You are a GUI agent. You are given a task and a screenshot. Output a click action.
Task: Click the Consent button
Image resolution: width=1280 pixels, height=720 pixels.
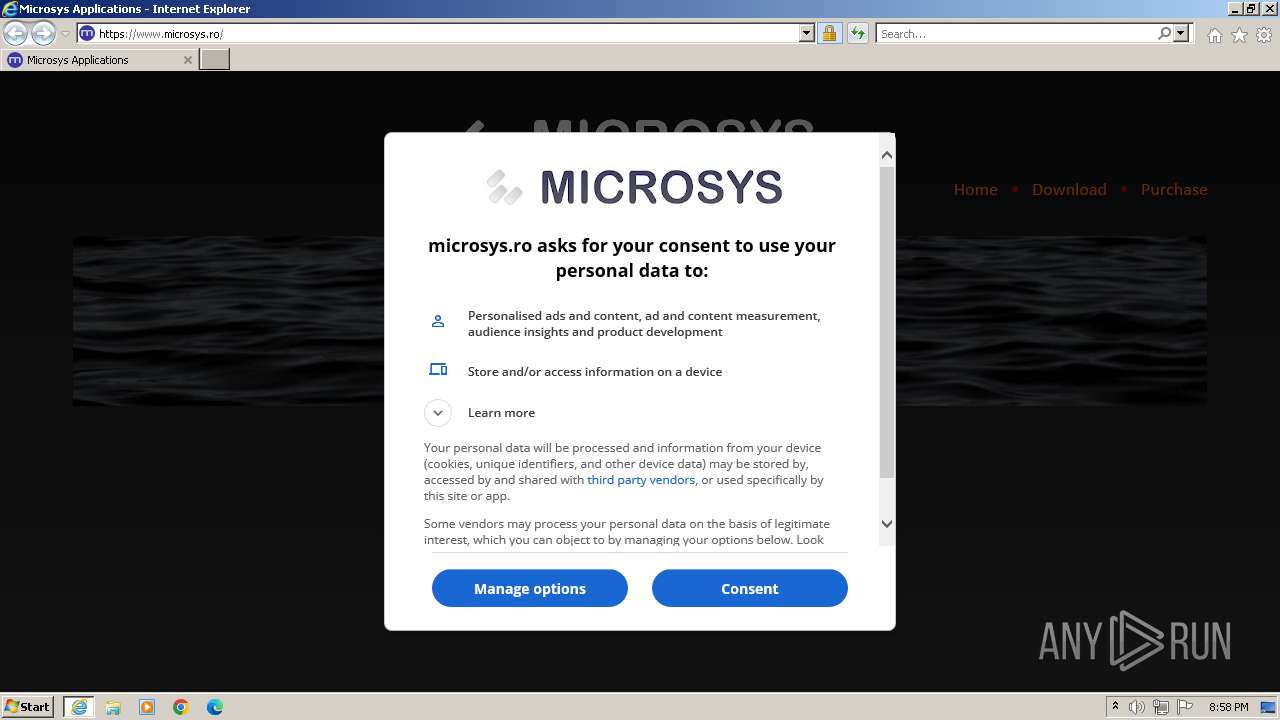pyautogui.click(x=749, y=588)
